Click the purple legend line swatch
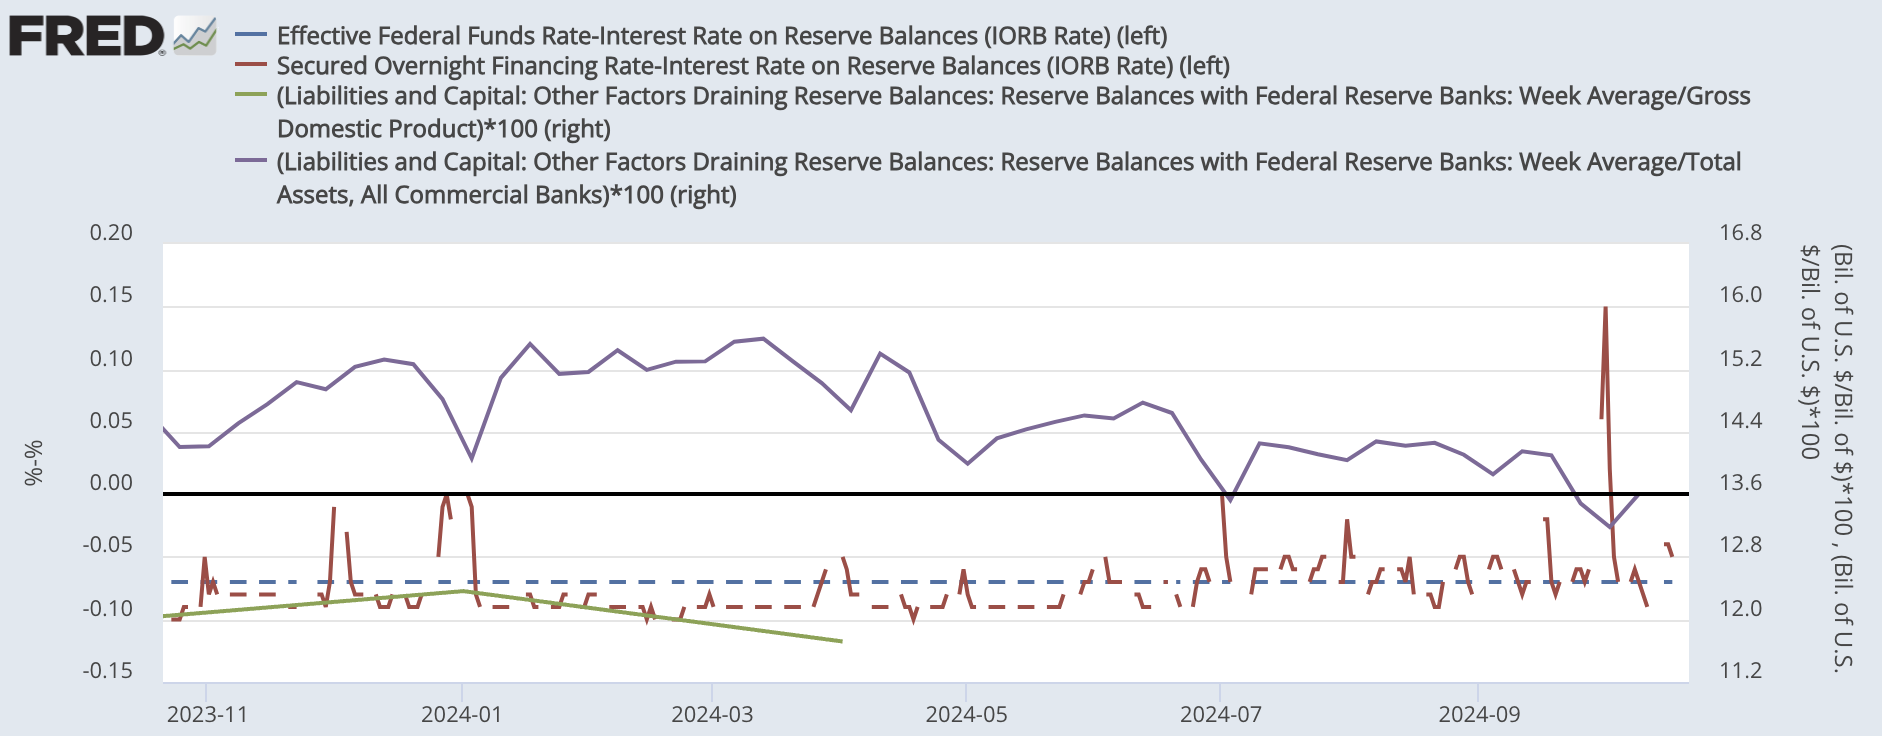This screenshot has height=736, width=1882. (250, 161)
